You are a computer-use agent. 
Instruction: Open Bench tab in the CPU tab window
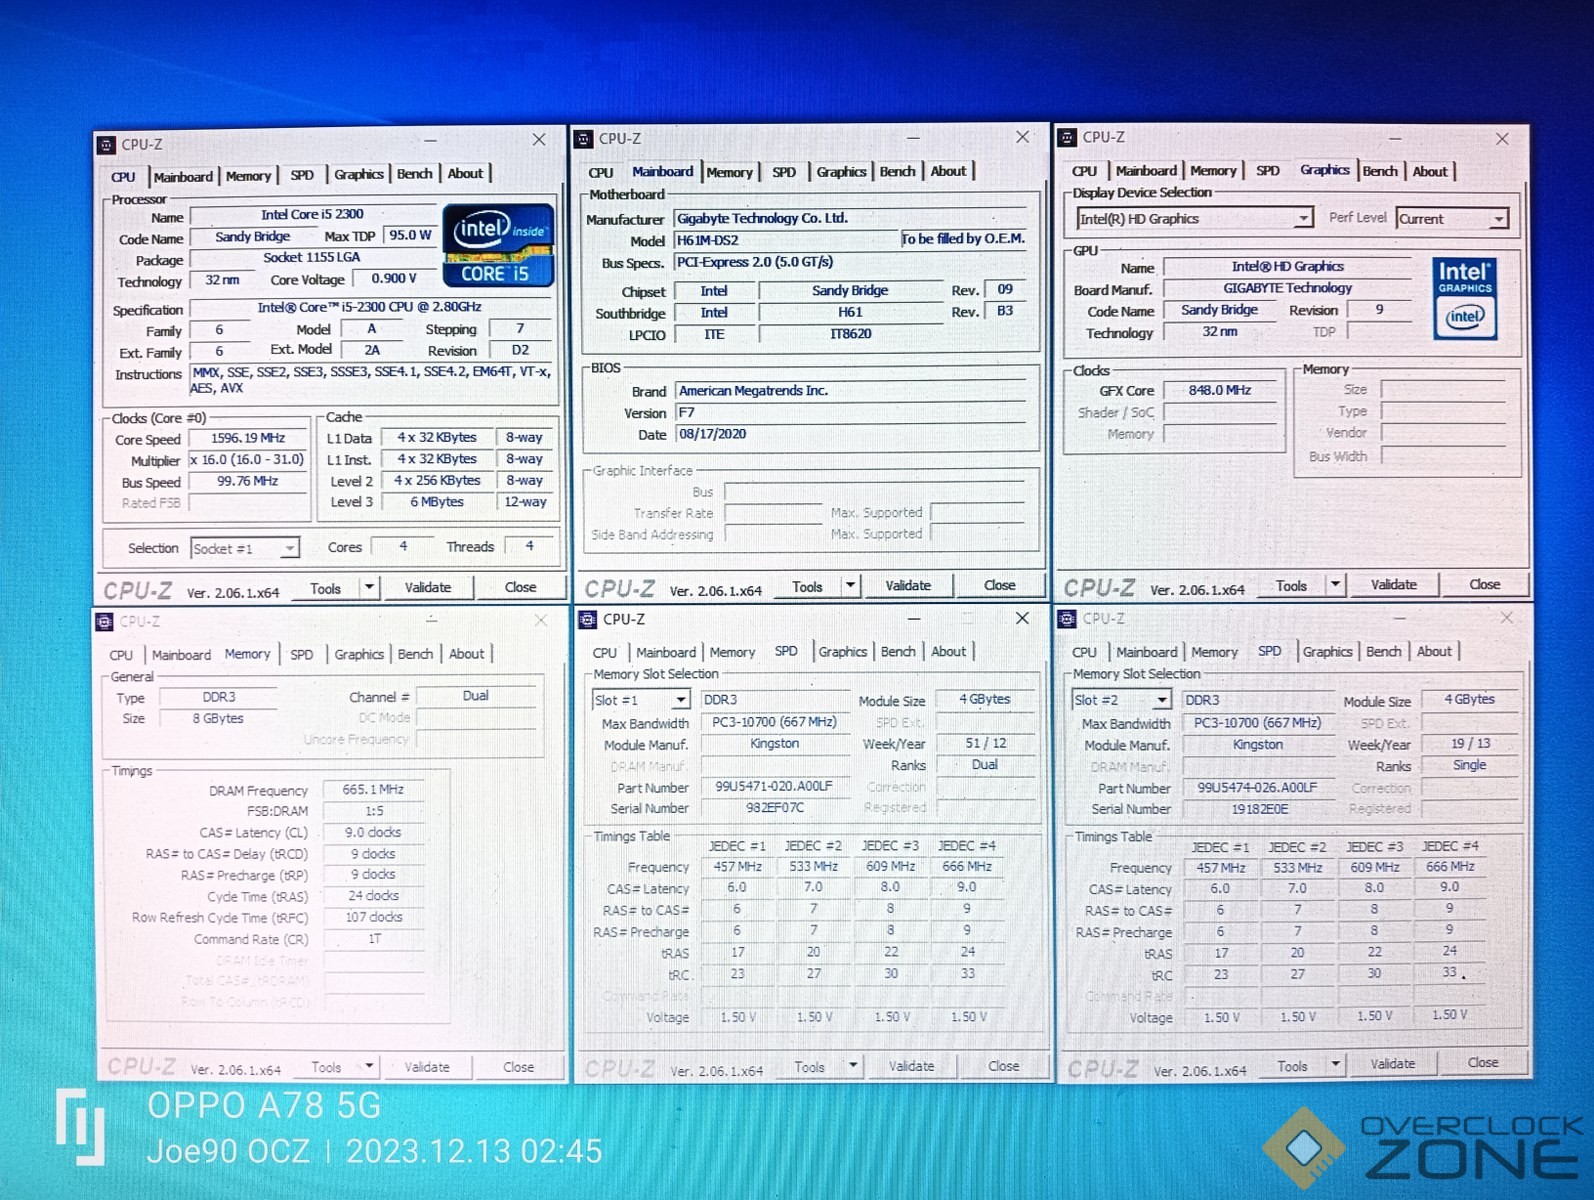[x=415, y=174]
